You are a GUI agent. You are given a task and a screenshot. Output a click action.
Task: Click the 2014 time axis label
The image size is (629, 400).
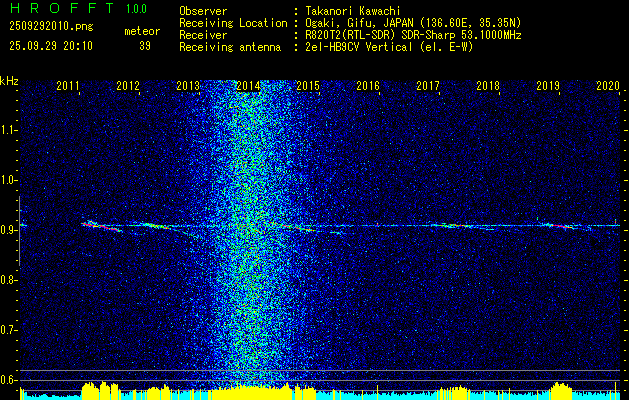pos(248,85)
